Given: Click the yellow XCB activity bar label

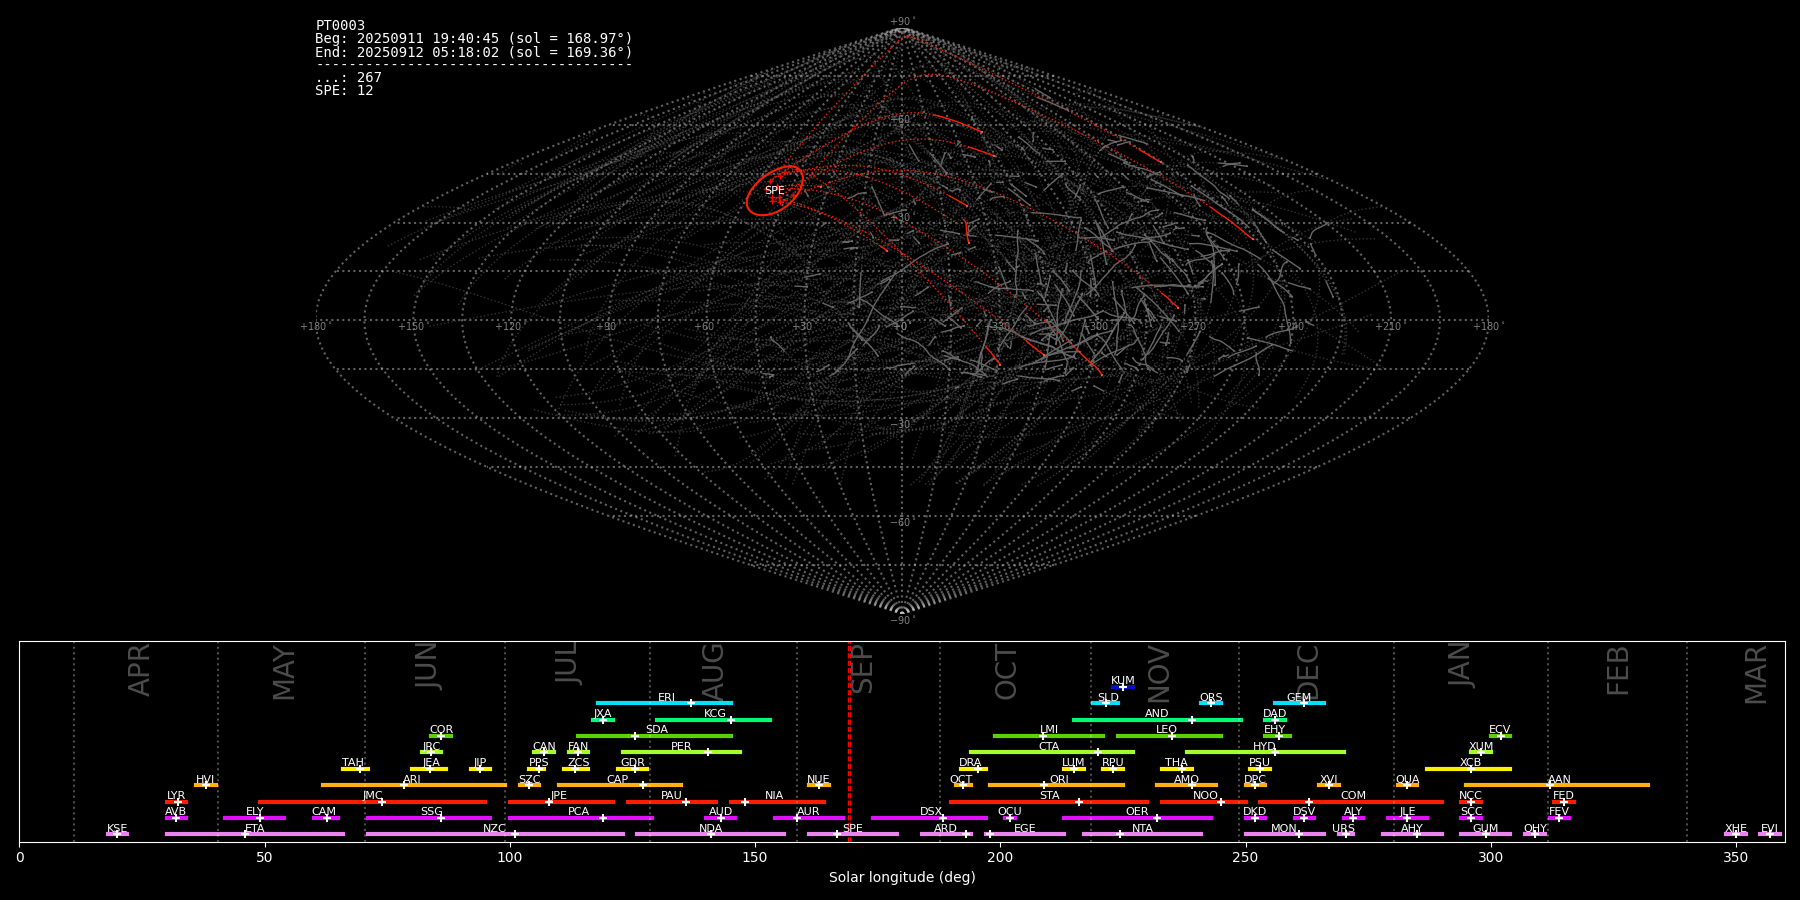Looking at the screenshot, I should point(1470,762).
